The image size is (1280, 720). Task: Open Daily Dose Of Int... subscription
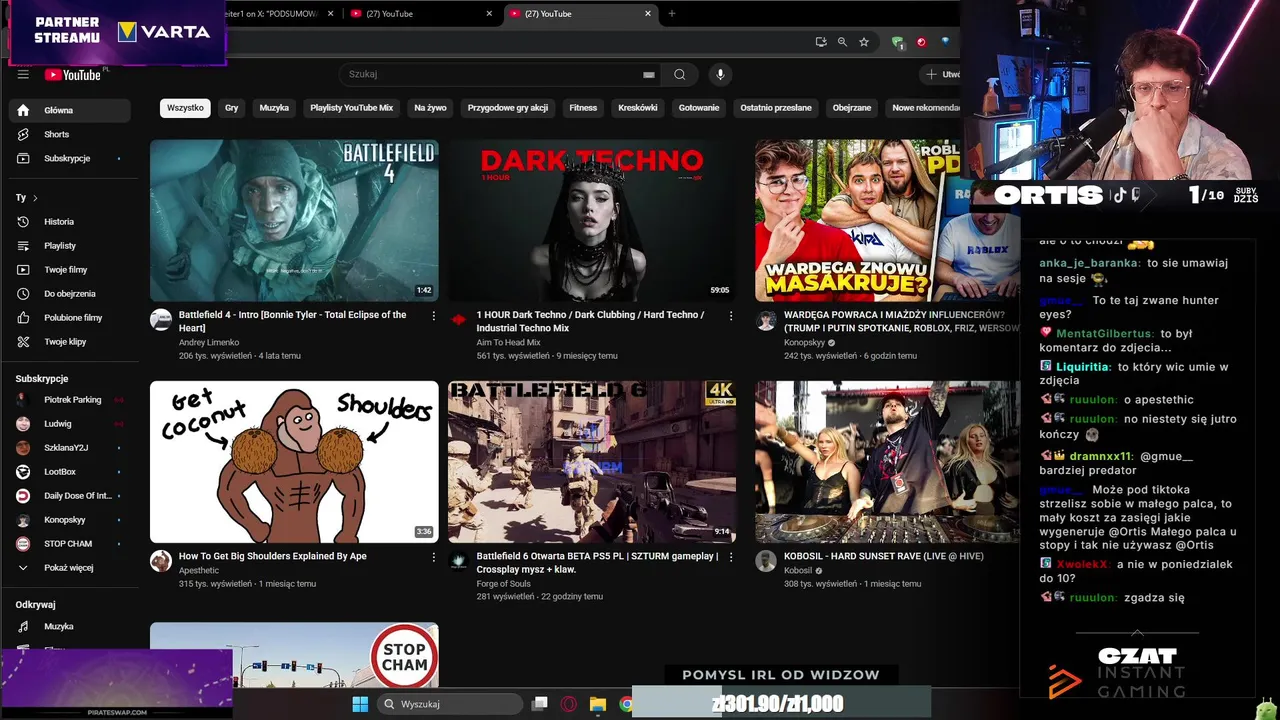tap(70, 495)
